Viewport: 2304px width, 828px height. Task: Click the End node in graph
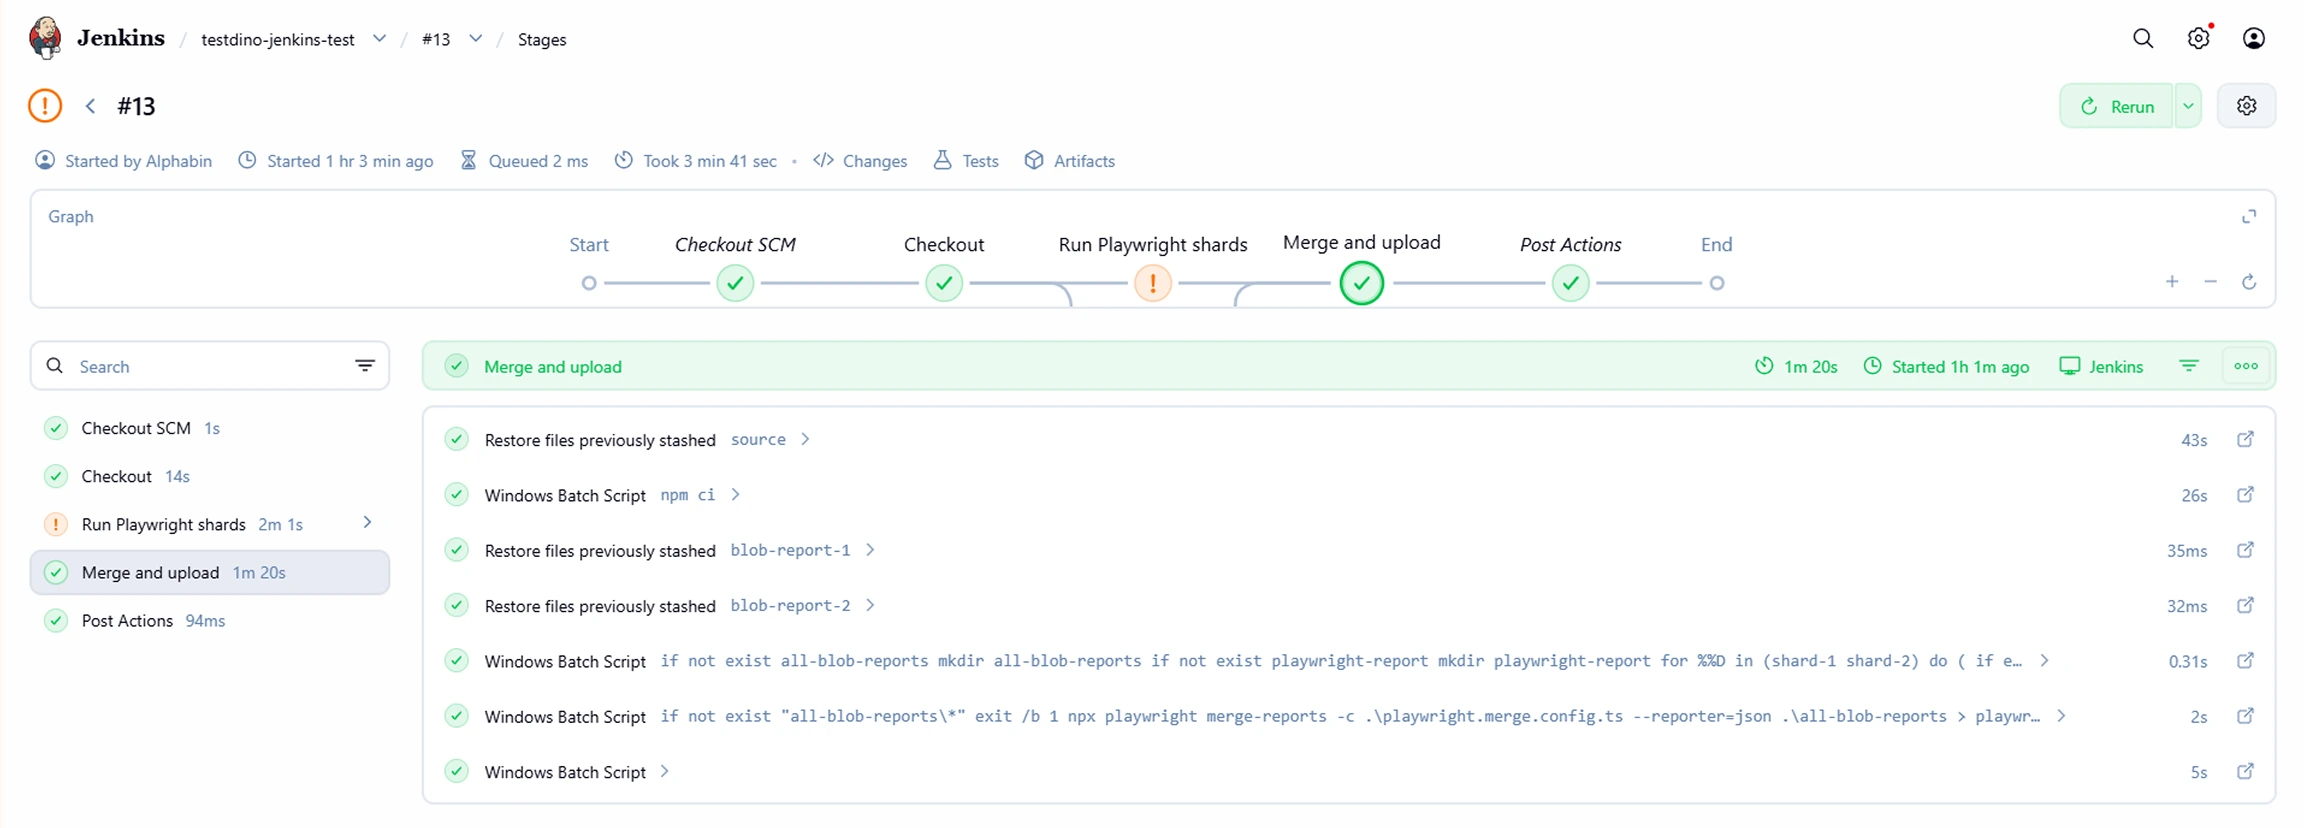(1717, 283)
